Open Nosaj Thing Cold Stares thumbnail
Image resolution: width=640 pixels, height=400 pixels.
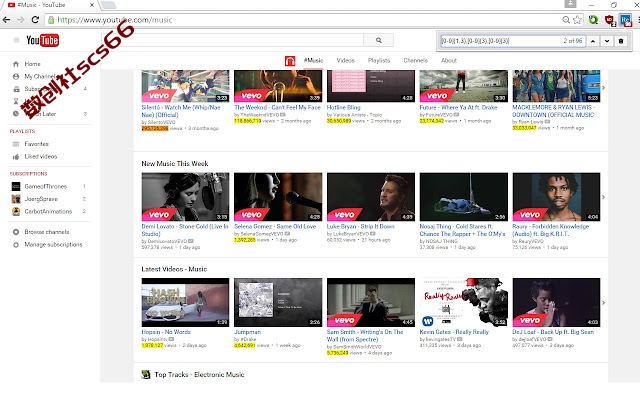pyautogui.click(x=464, y=197)
